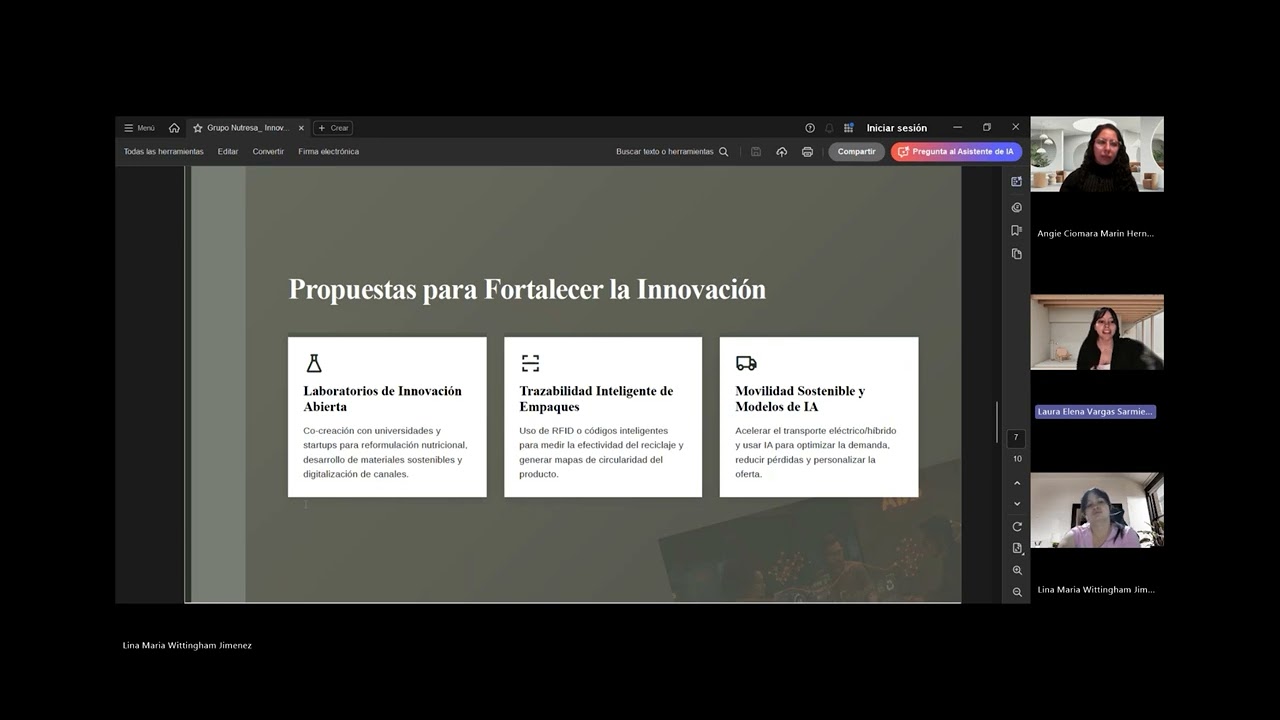Click the Buscar texto o herramientas search field

[x=665, y=152]
